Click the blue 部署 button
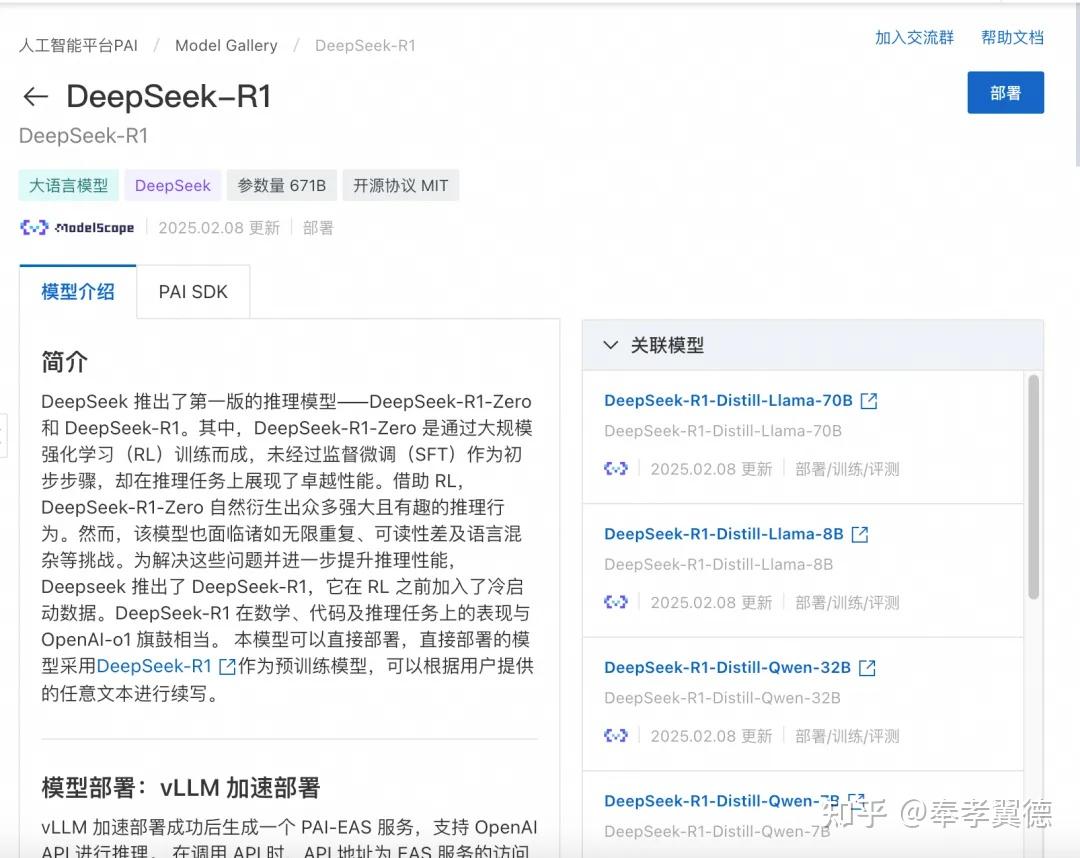This screenshot has height=858, width=1080. tap(1005, 91)
